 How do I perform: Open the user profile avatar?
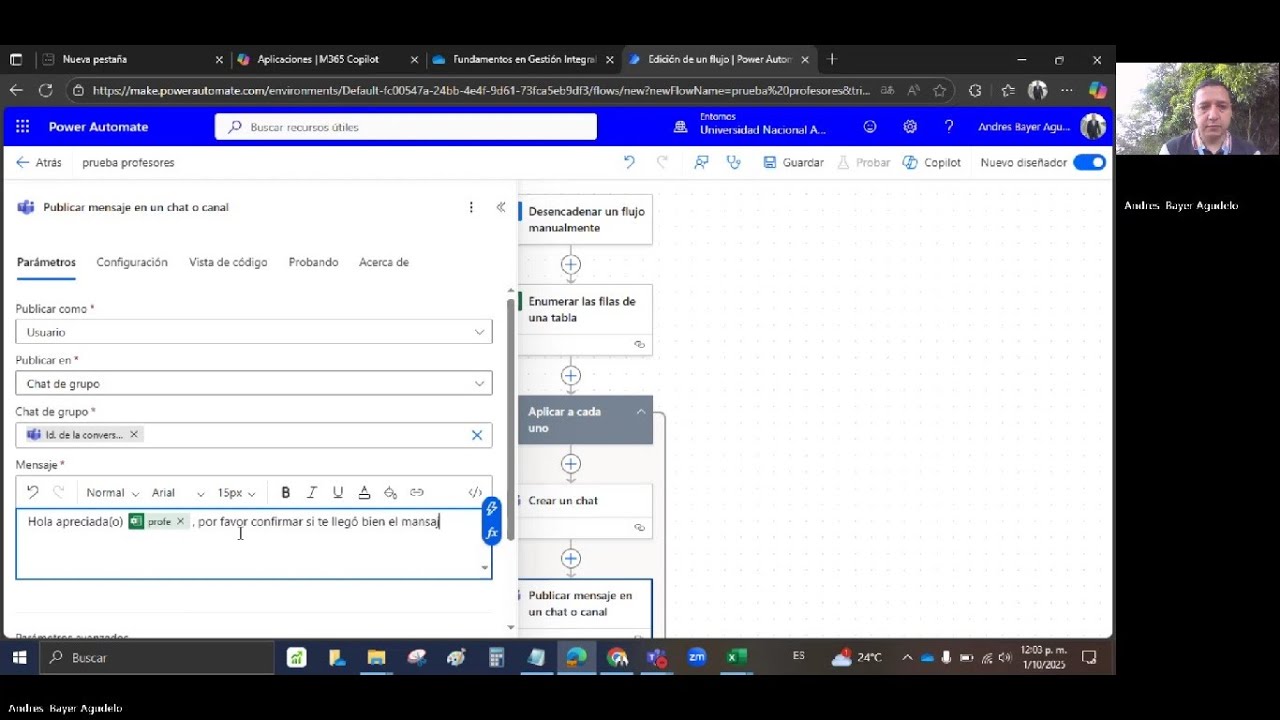(x=1093, y=127)
